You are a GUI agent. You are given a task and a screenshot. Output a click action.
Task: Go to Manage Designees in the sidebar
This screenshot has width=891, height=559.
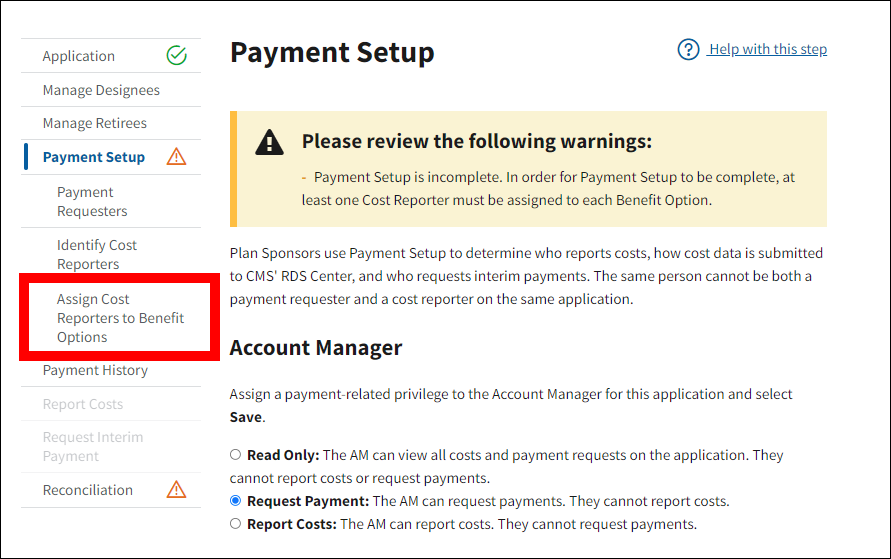pos(101,90)
